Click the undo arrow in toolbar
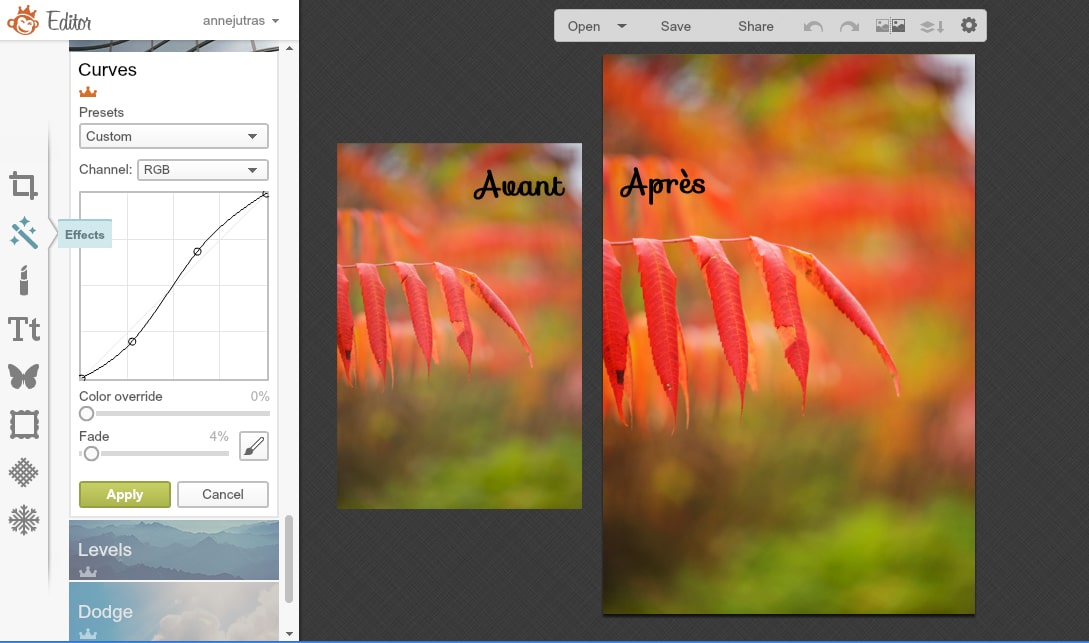The height and width of the screenshot is (643, 1089). [813, 27]
